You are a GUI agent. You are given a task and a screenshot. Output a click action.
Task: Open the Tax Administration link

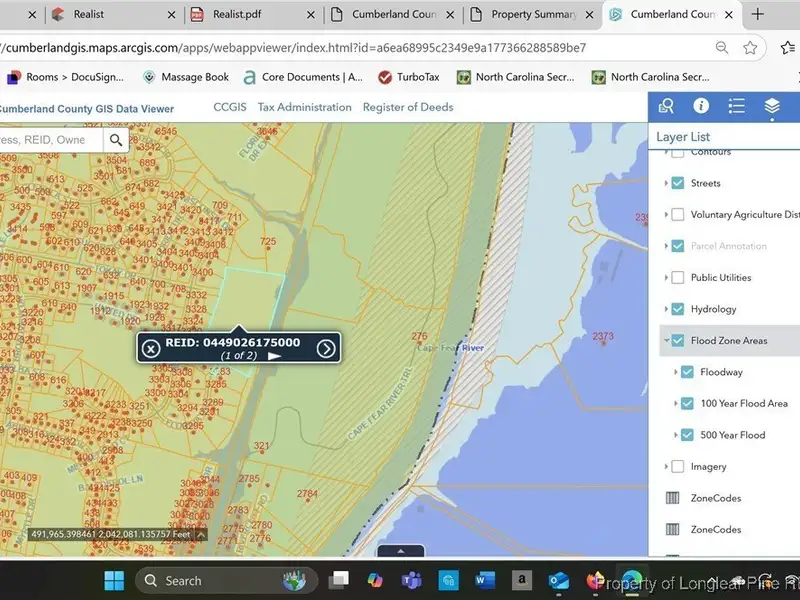(304, 107)
